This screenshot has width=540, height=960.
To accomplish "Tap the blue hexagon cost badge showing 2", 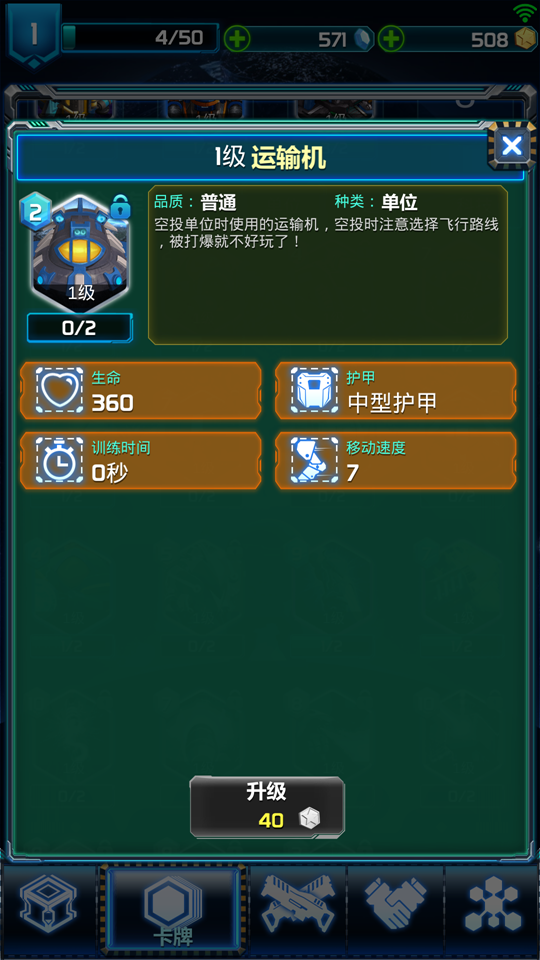I will point(36,212).
